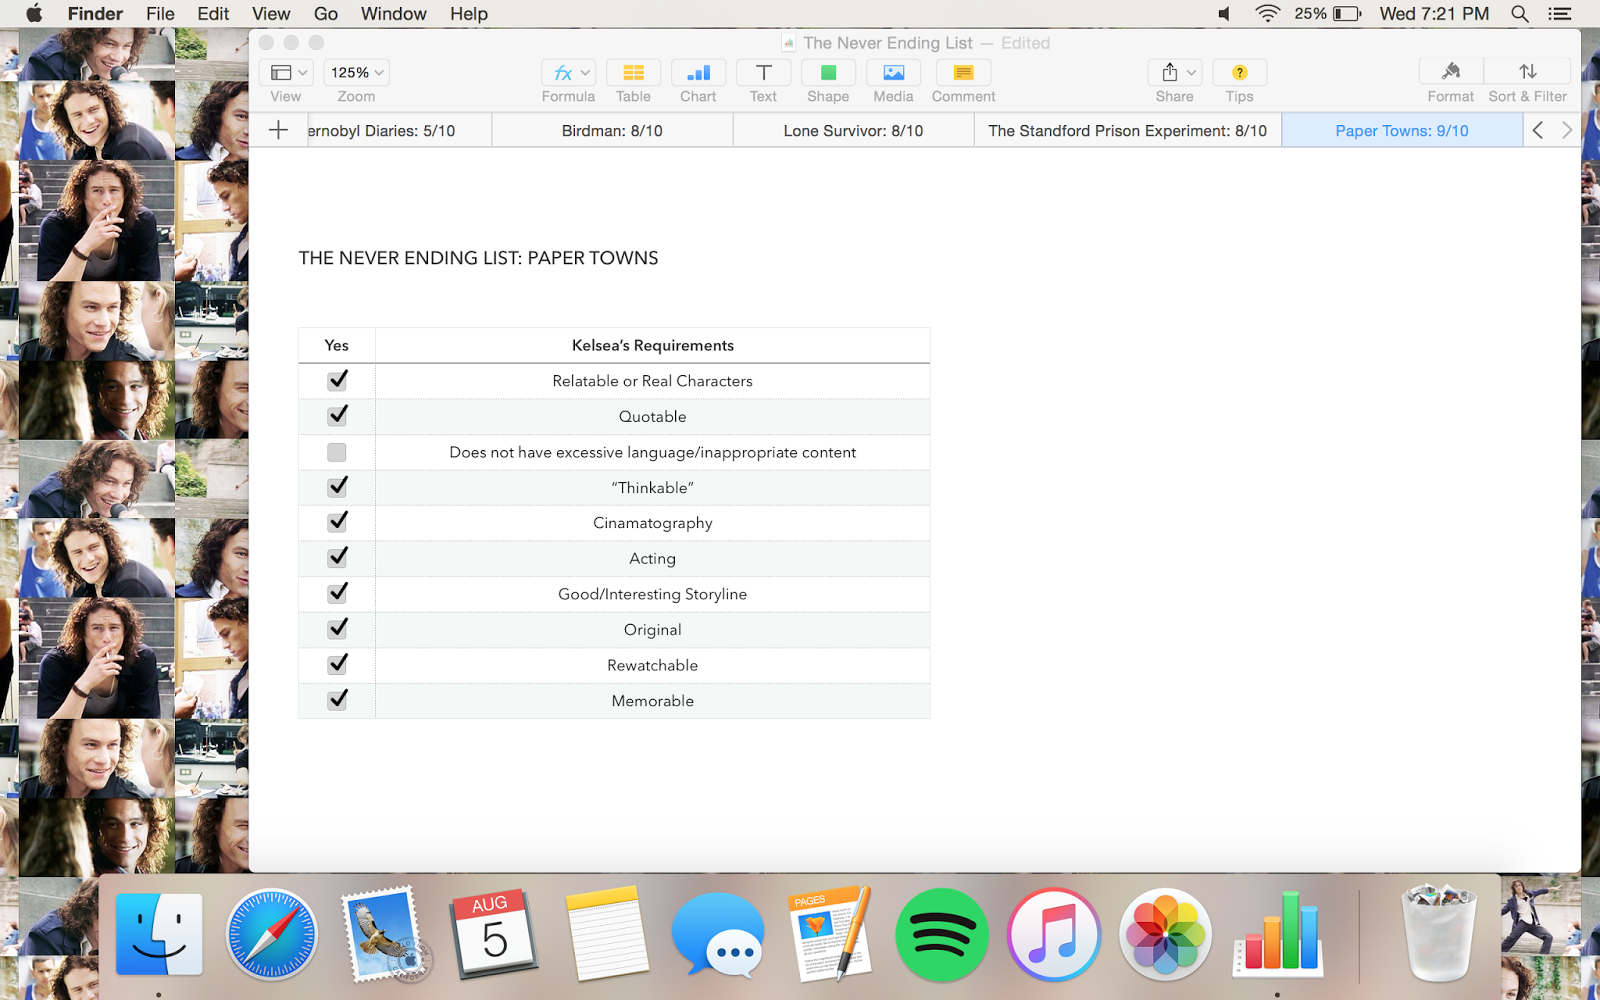The height and width of the screenshot is (1000, 1600).
Task: Check the excessive language requirement checkbox
Action: [336, 451]
